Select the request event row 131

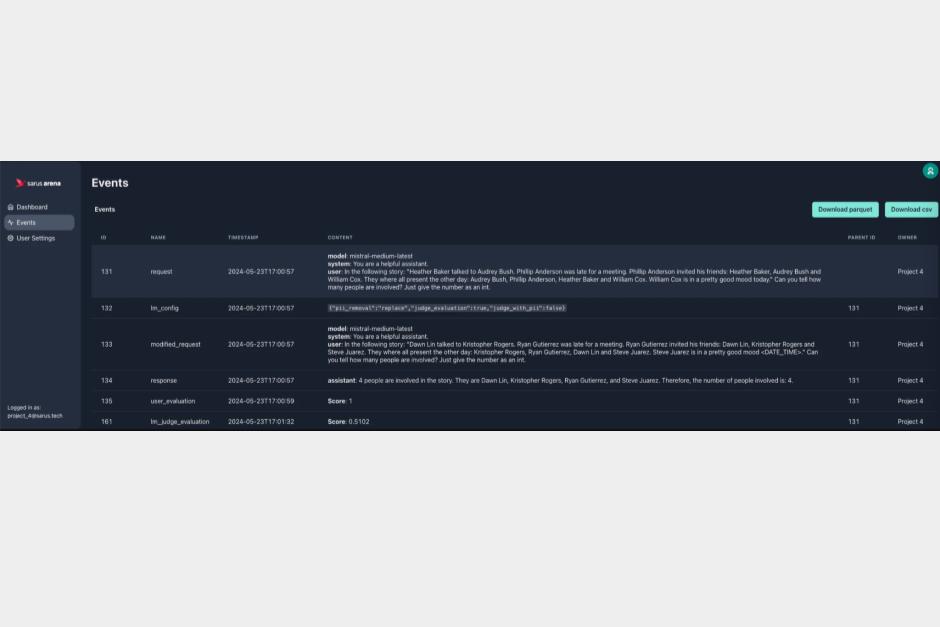click(x=161, y=272)
